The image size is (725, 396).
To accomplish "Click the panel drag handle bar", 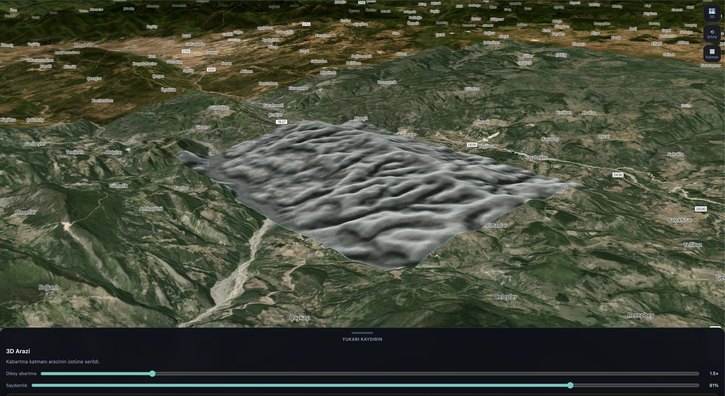I will tap(362, 333).
